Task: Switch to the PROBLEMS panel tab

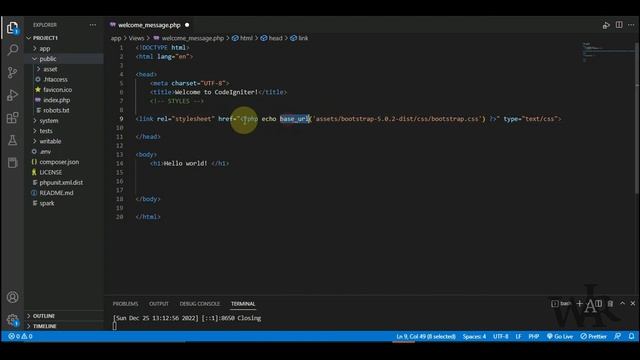Action: tap(125, 304)
